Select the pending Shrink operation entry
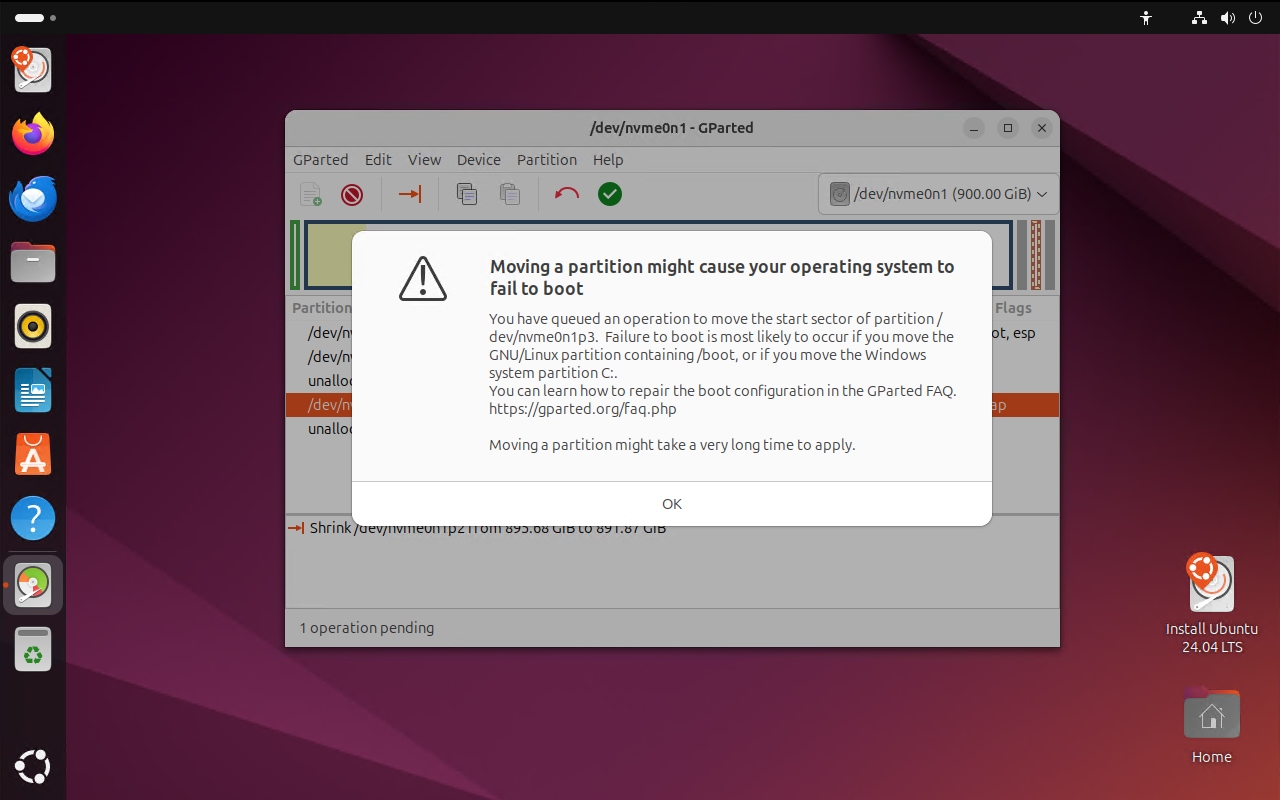This screenshot has width=1280, height=800. click(478, 528)
